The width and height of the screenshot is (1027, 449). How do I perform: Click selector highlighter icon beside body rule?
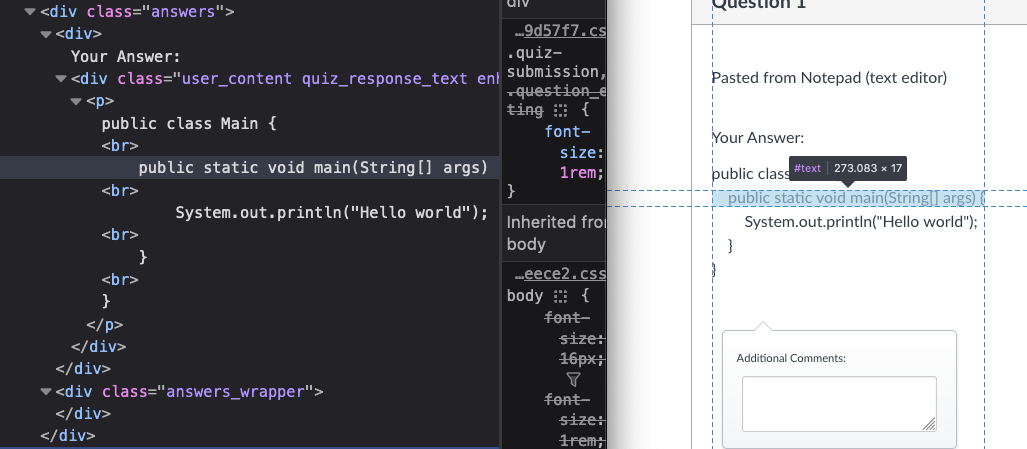[x=560, y=296]
